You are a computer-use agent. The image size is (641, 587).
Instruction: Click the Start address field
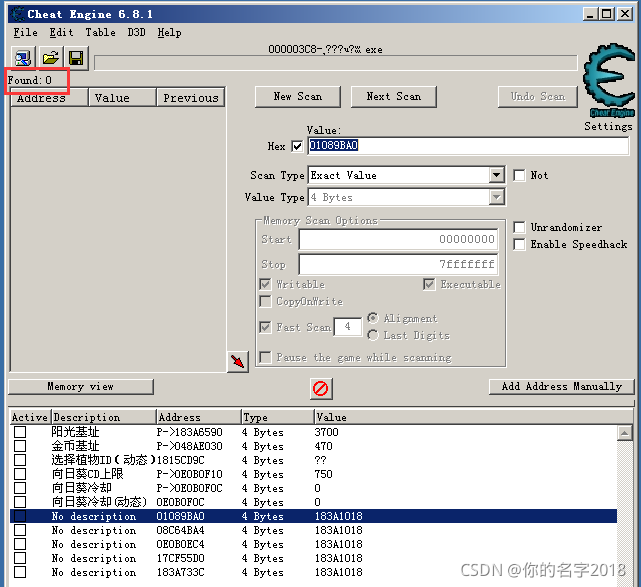398,239
